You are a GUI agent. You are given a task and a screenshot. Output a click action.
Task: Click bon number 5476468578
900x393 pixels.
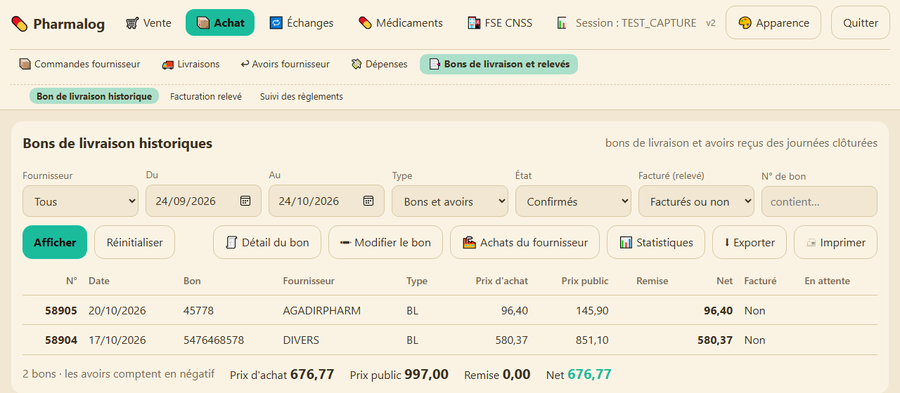coord(214,340)
